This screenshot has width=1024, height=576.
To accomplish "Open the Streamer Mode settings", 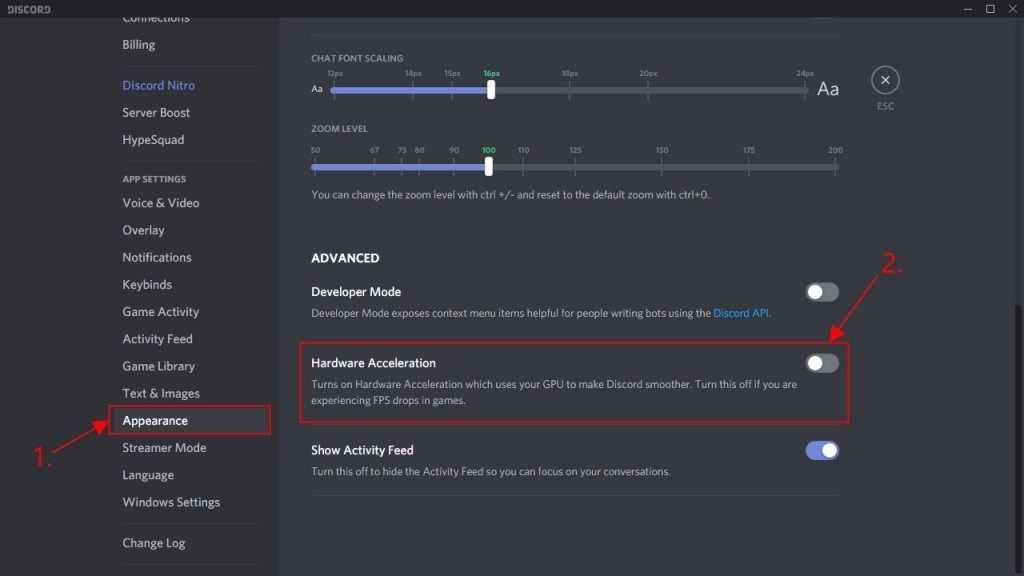I will pos(164,448).
